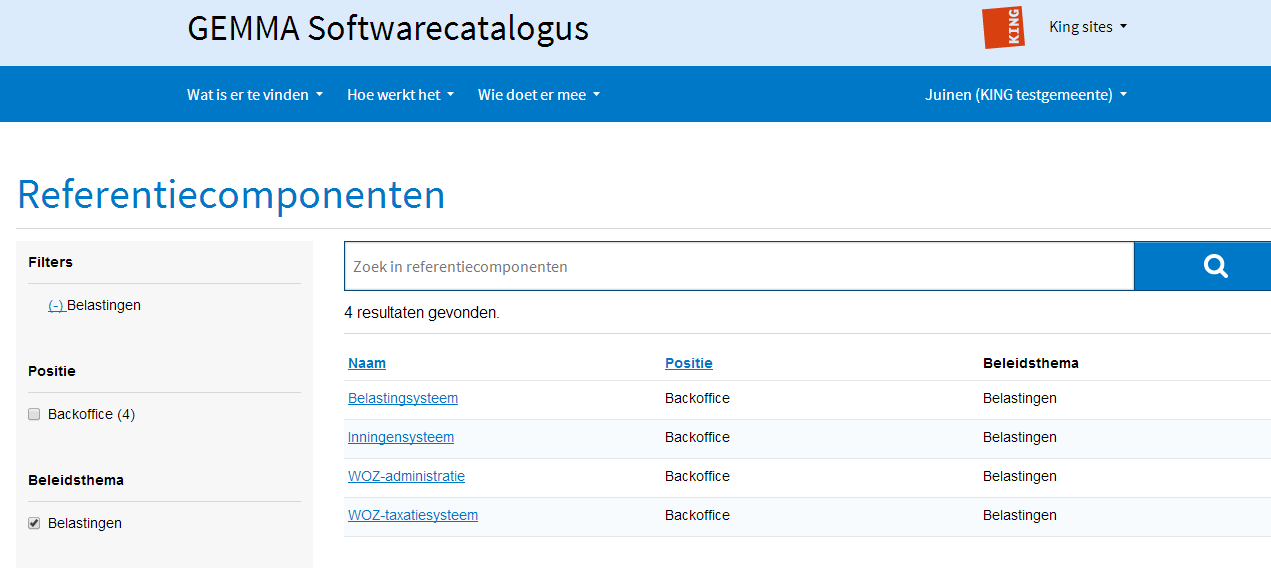1271x571 pixels.
Task: Open the WOZ-taxatiesysteem link
Action: pos(413,515)
